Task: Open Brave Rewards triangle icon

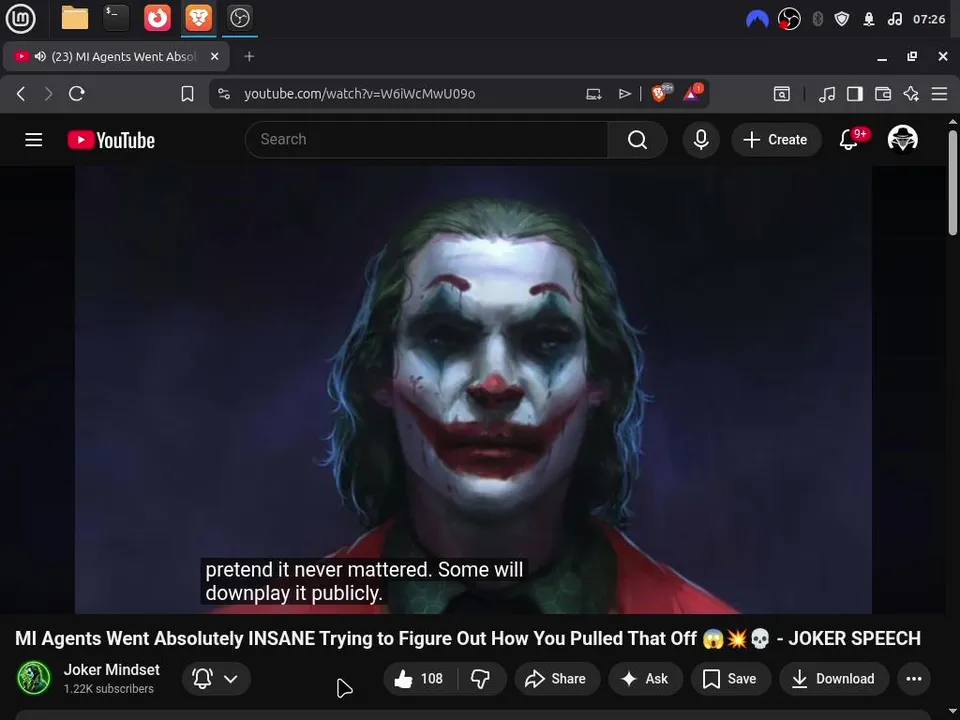Action: coord(692,93)
